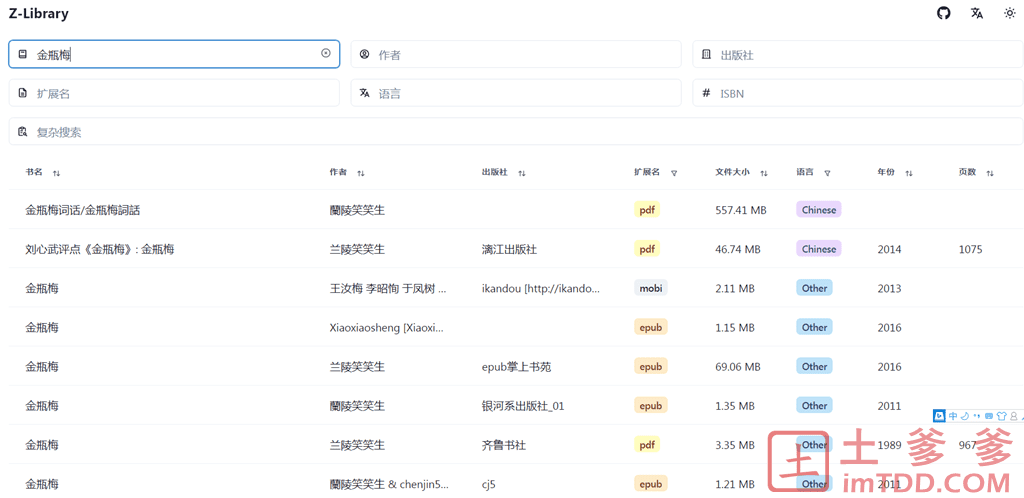Click the translate icon in the 语言 field
The image size is (1024, 498).
point(364,93)
